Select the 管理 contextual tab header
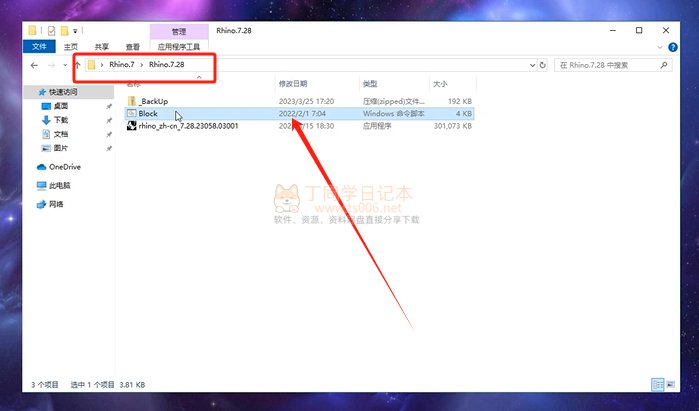Image resolution: width=699 pixels, height=411 pixels. click(x=179, y=32)
